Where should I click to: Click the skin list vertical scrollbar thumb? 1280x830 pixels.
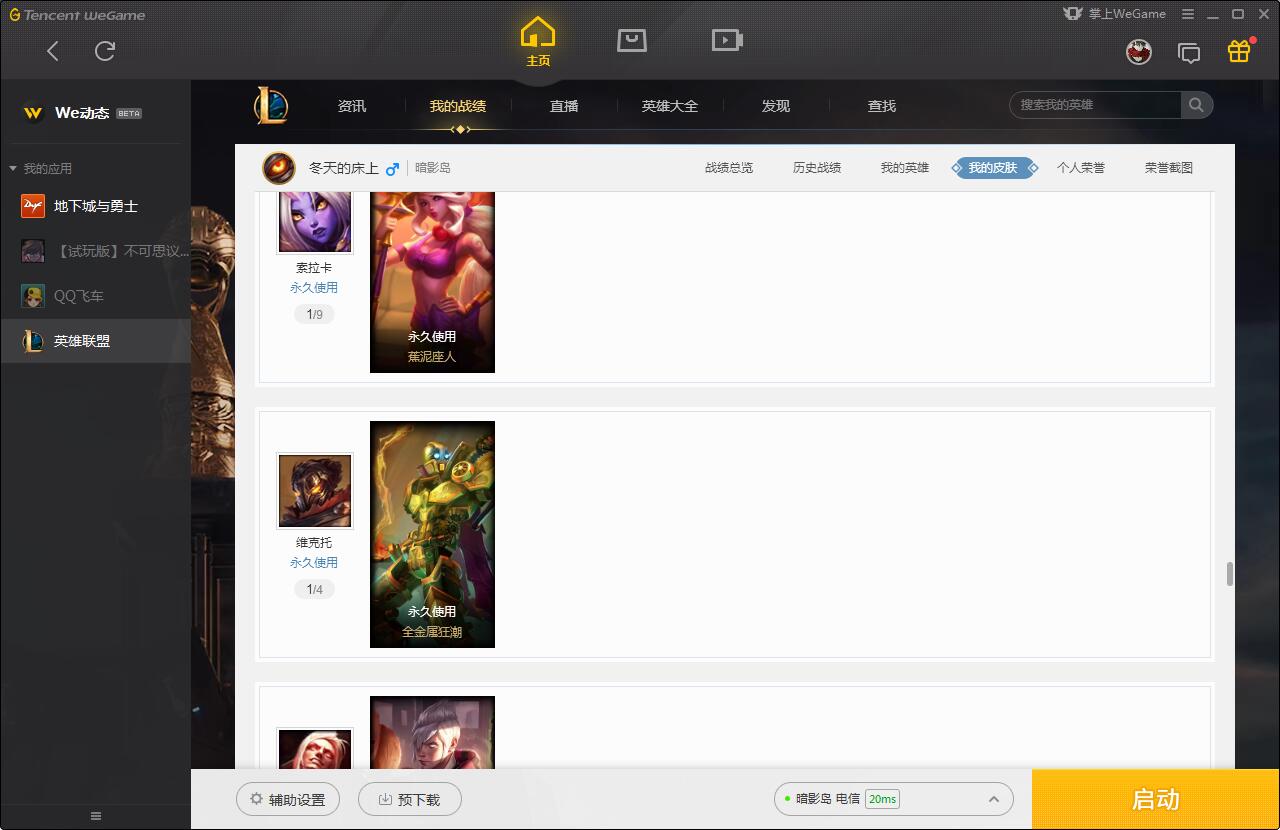pos(1229,574)
